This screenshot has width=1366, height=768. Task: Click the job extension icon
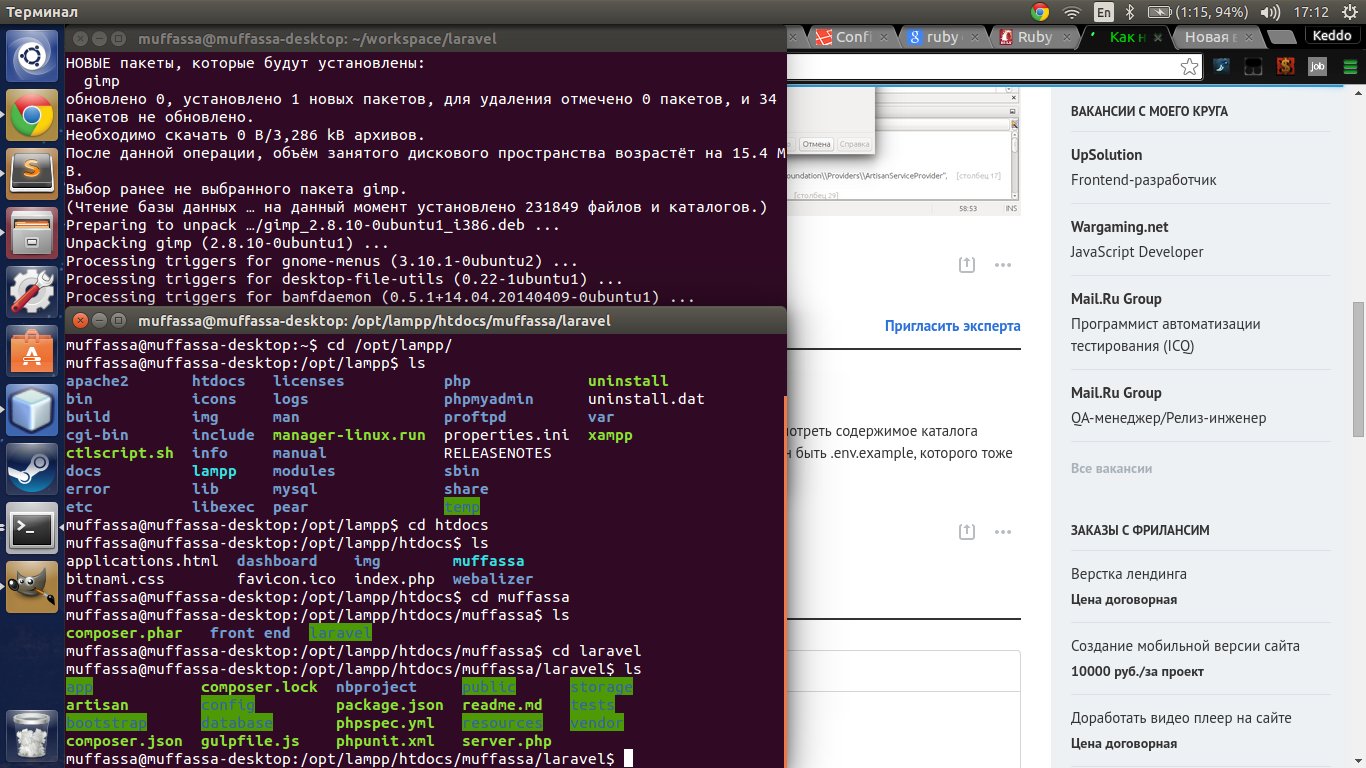point(1317,67)
